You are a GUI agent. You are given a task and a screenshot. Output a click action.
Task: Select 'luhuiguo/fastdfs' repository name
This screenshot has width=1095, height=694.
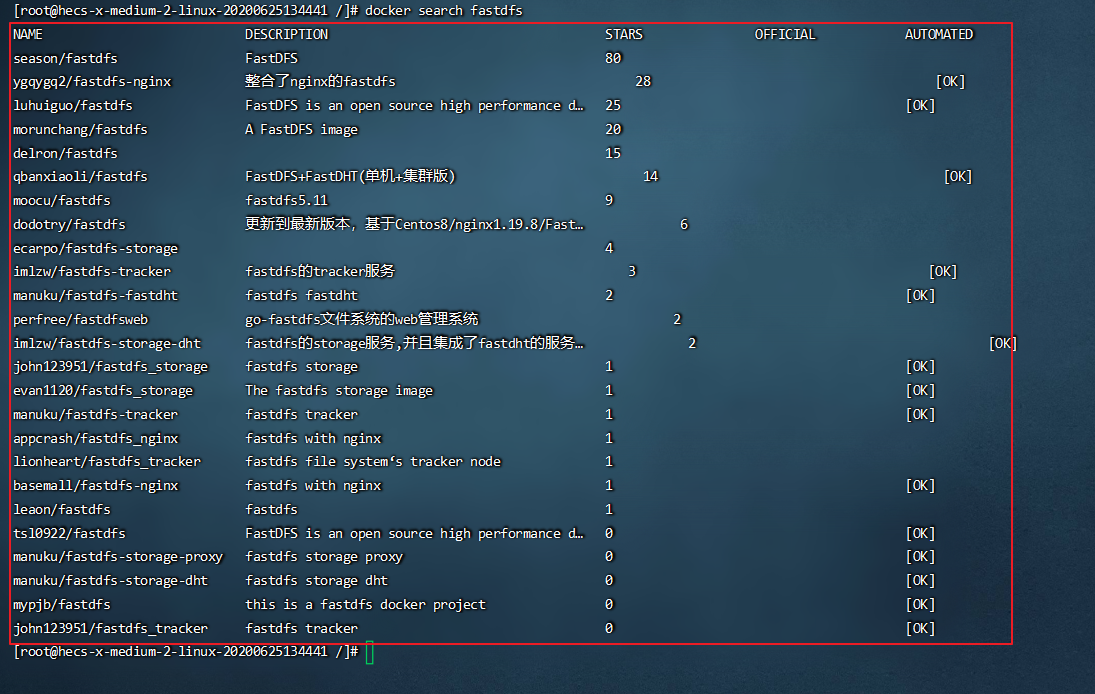[x=73, y=105]
